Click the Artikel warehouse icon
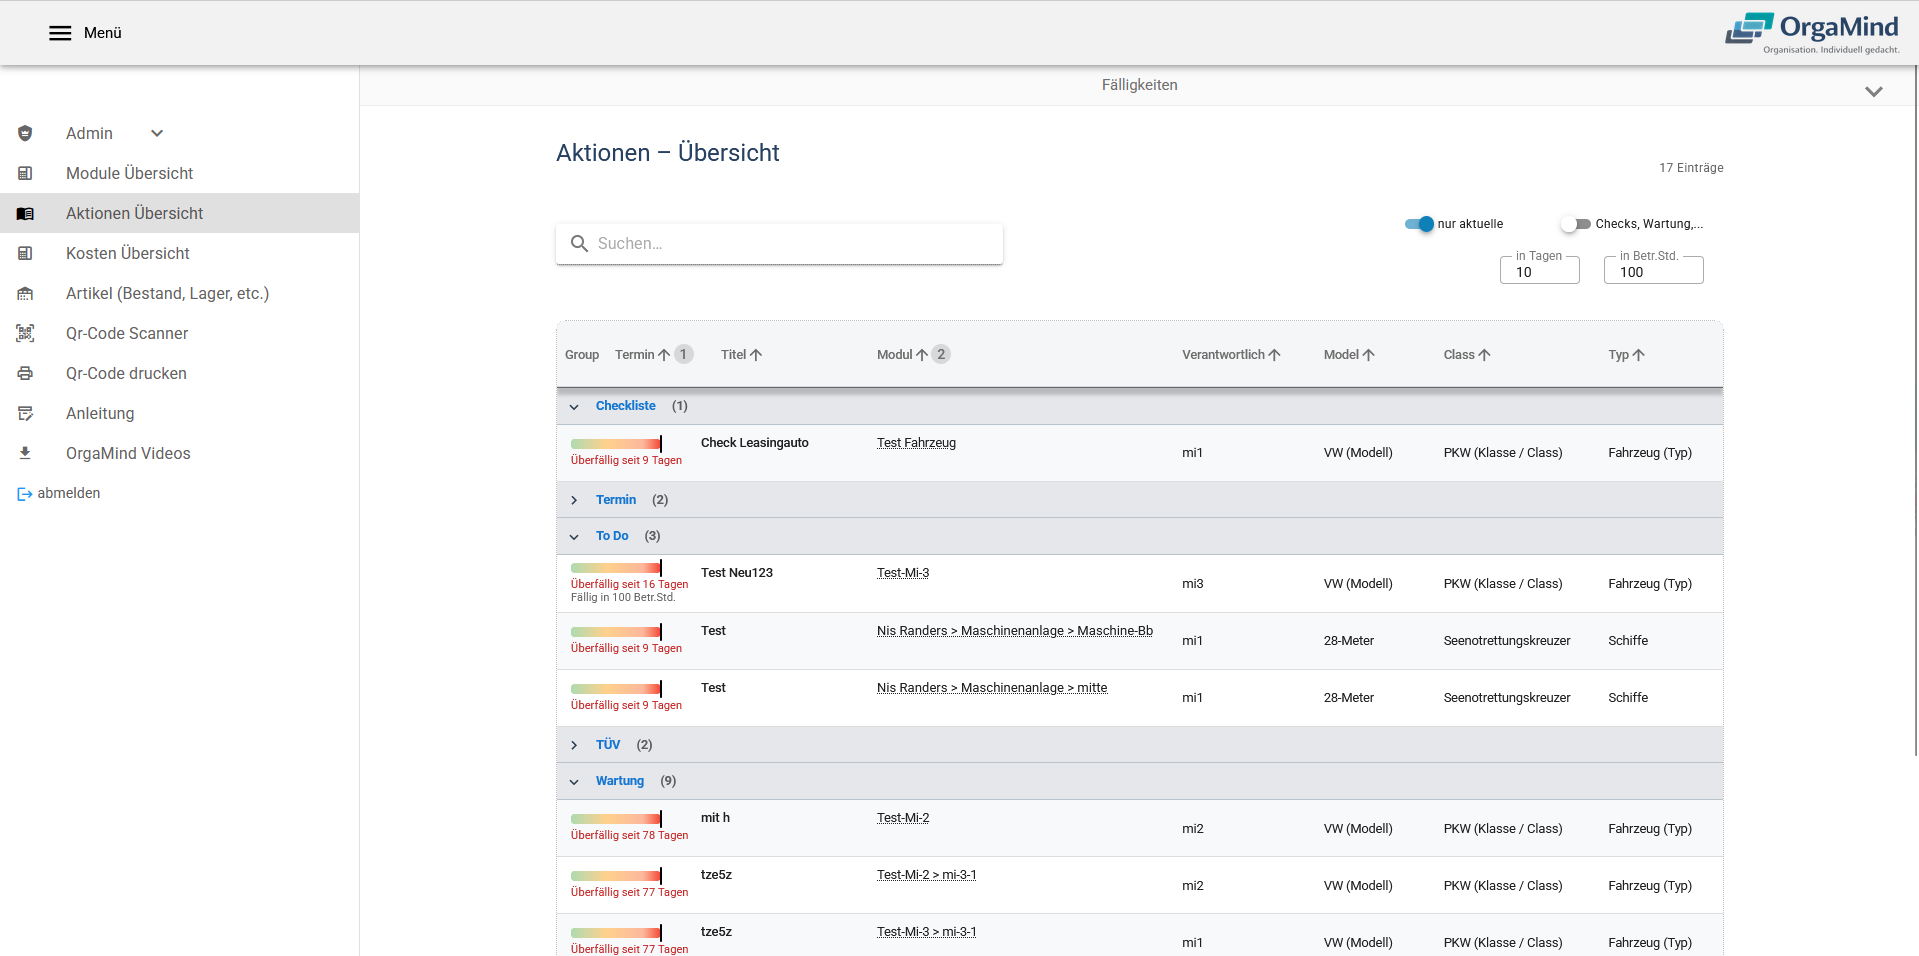 pos(25,293)
